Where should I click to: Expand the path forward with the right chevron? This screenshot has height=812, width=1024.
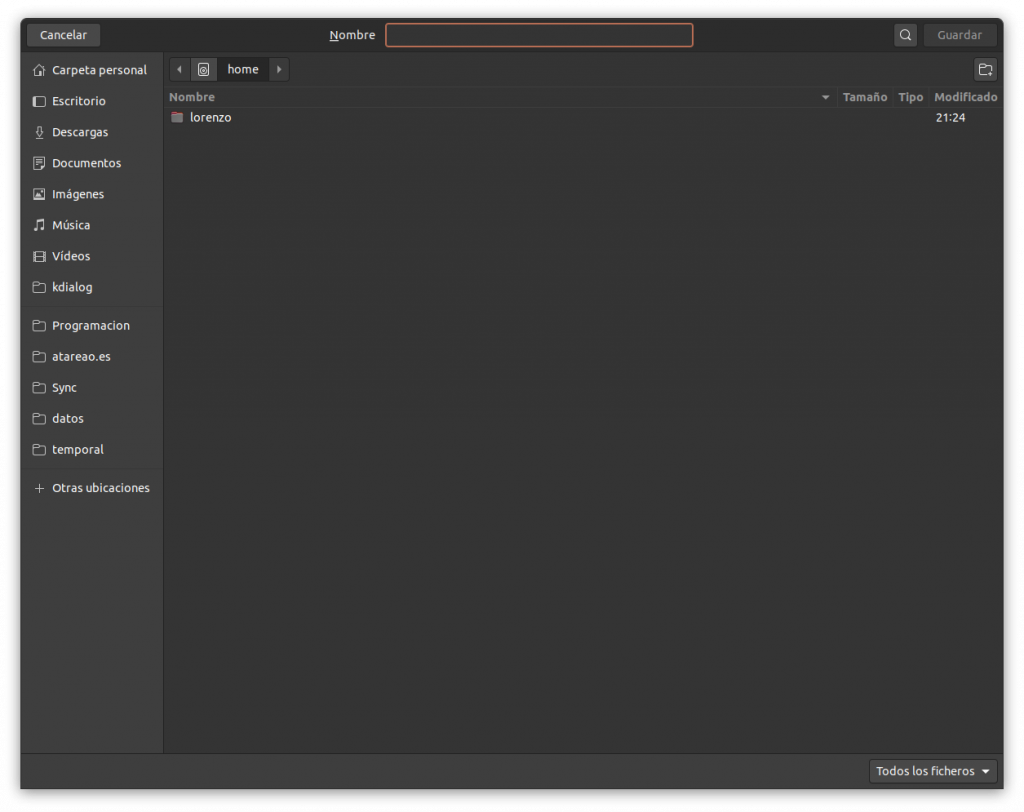[278, 69]
